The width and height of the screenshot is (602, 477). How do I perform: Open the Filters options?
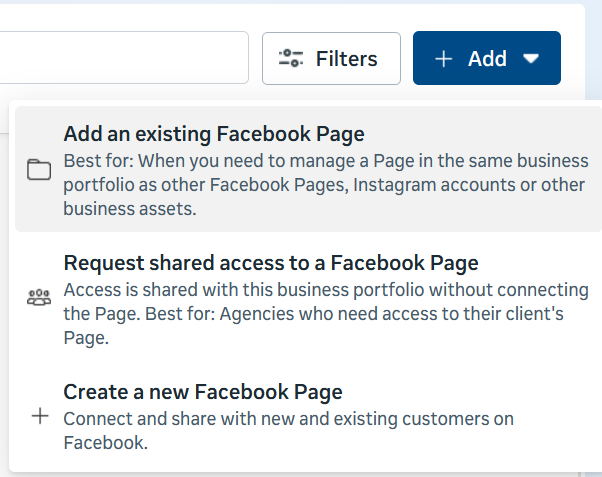pos(331,59)
